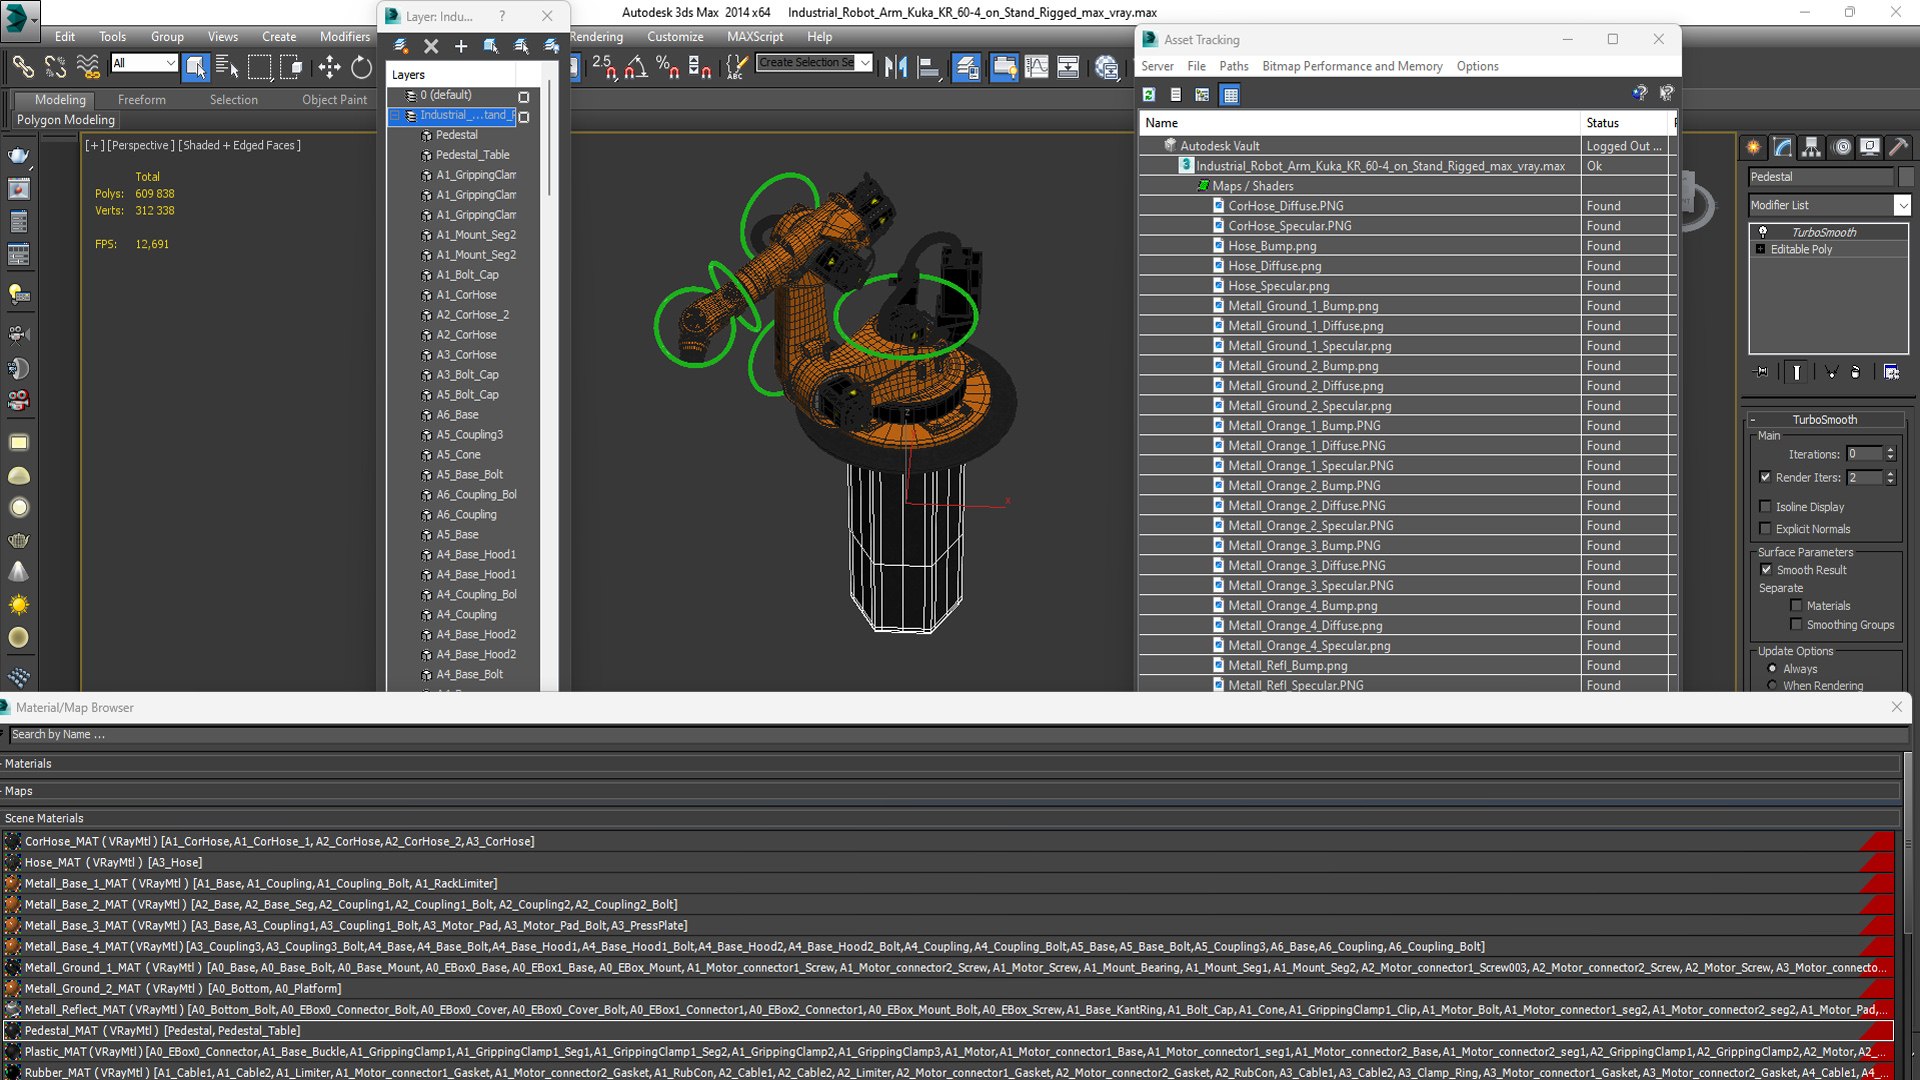
Task: Enable the Isoline Display checkbox
Action: coord(1765,506)
